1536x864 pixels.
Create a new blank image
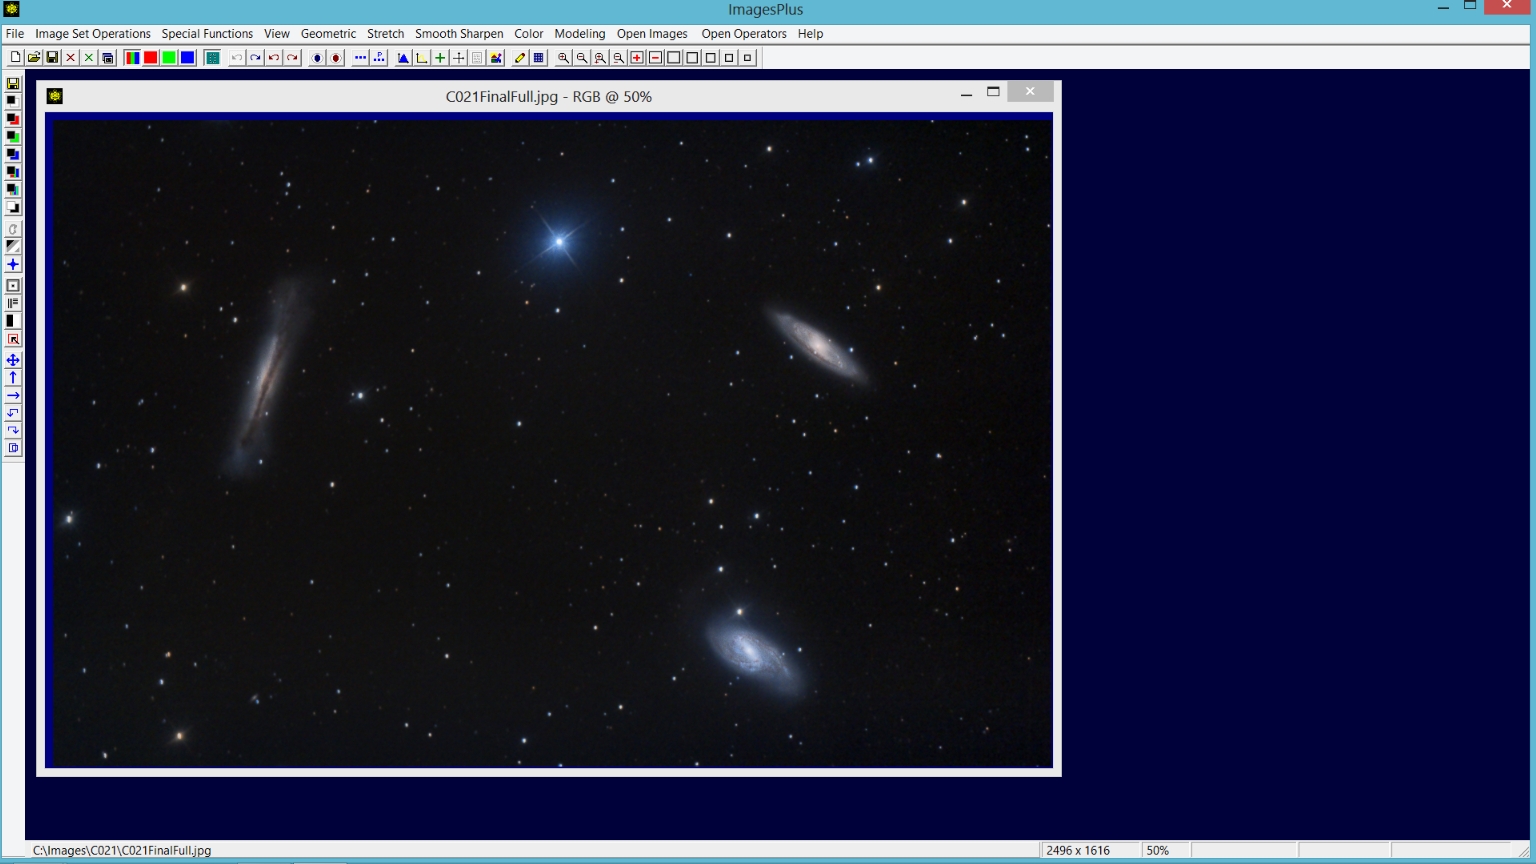(15, 58)
